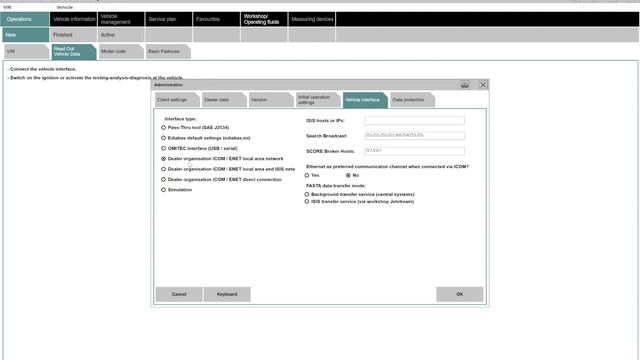Choose Ediabas default settings radio button
640x360 pixels.
164,138
